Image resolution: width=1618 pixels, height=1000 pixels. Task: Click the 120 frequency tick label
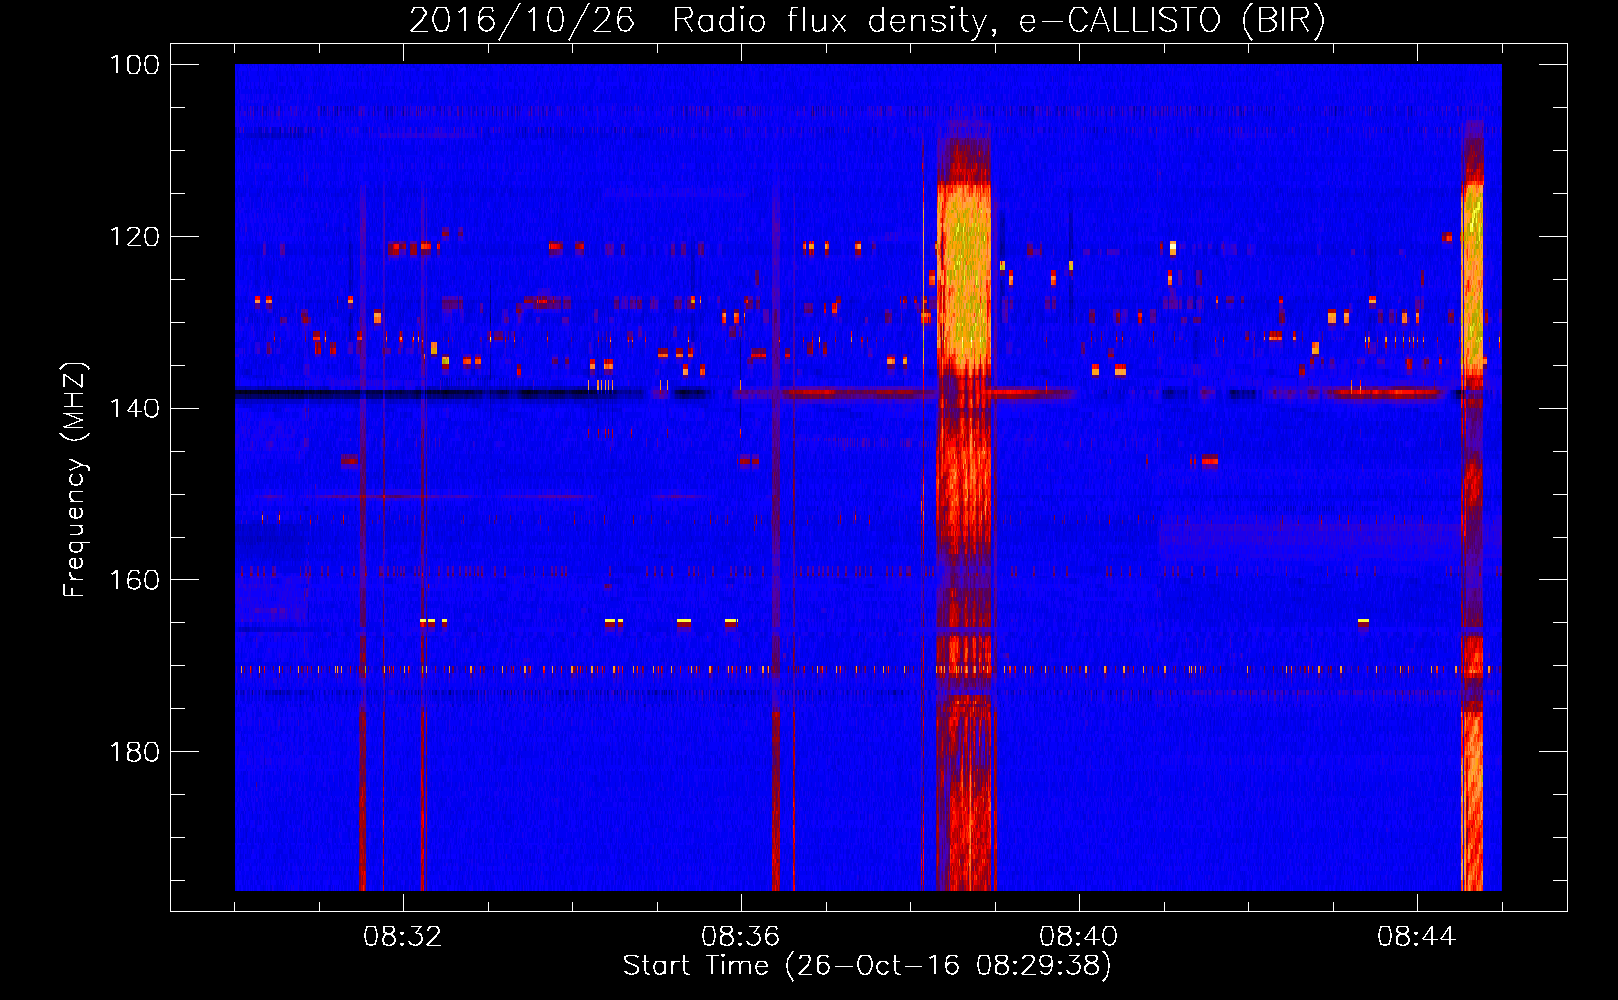[134, 237]
